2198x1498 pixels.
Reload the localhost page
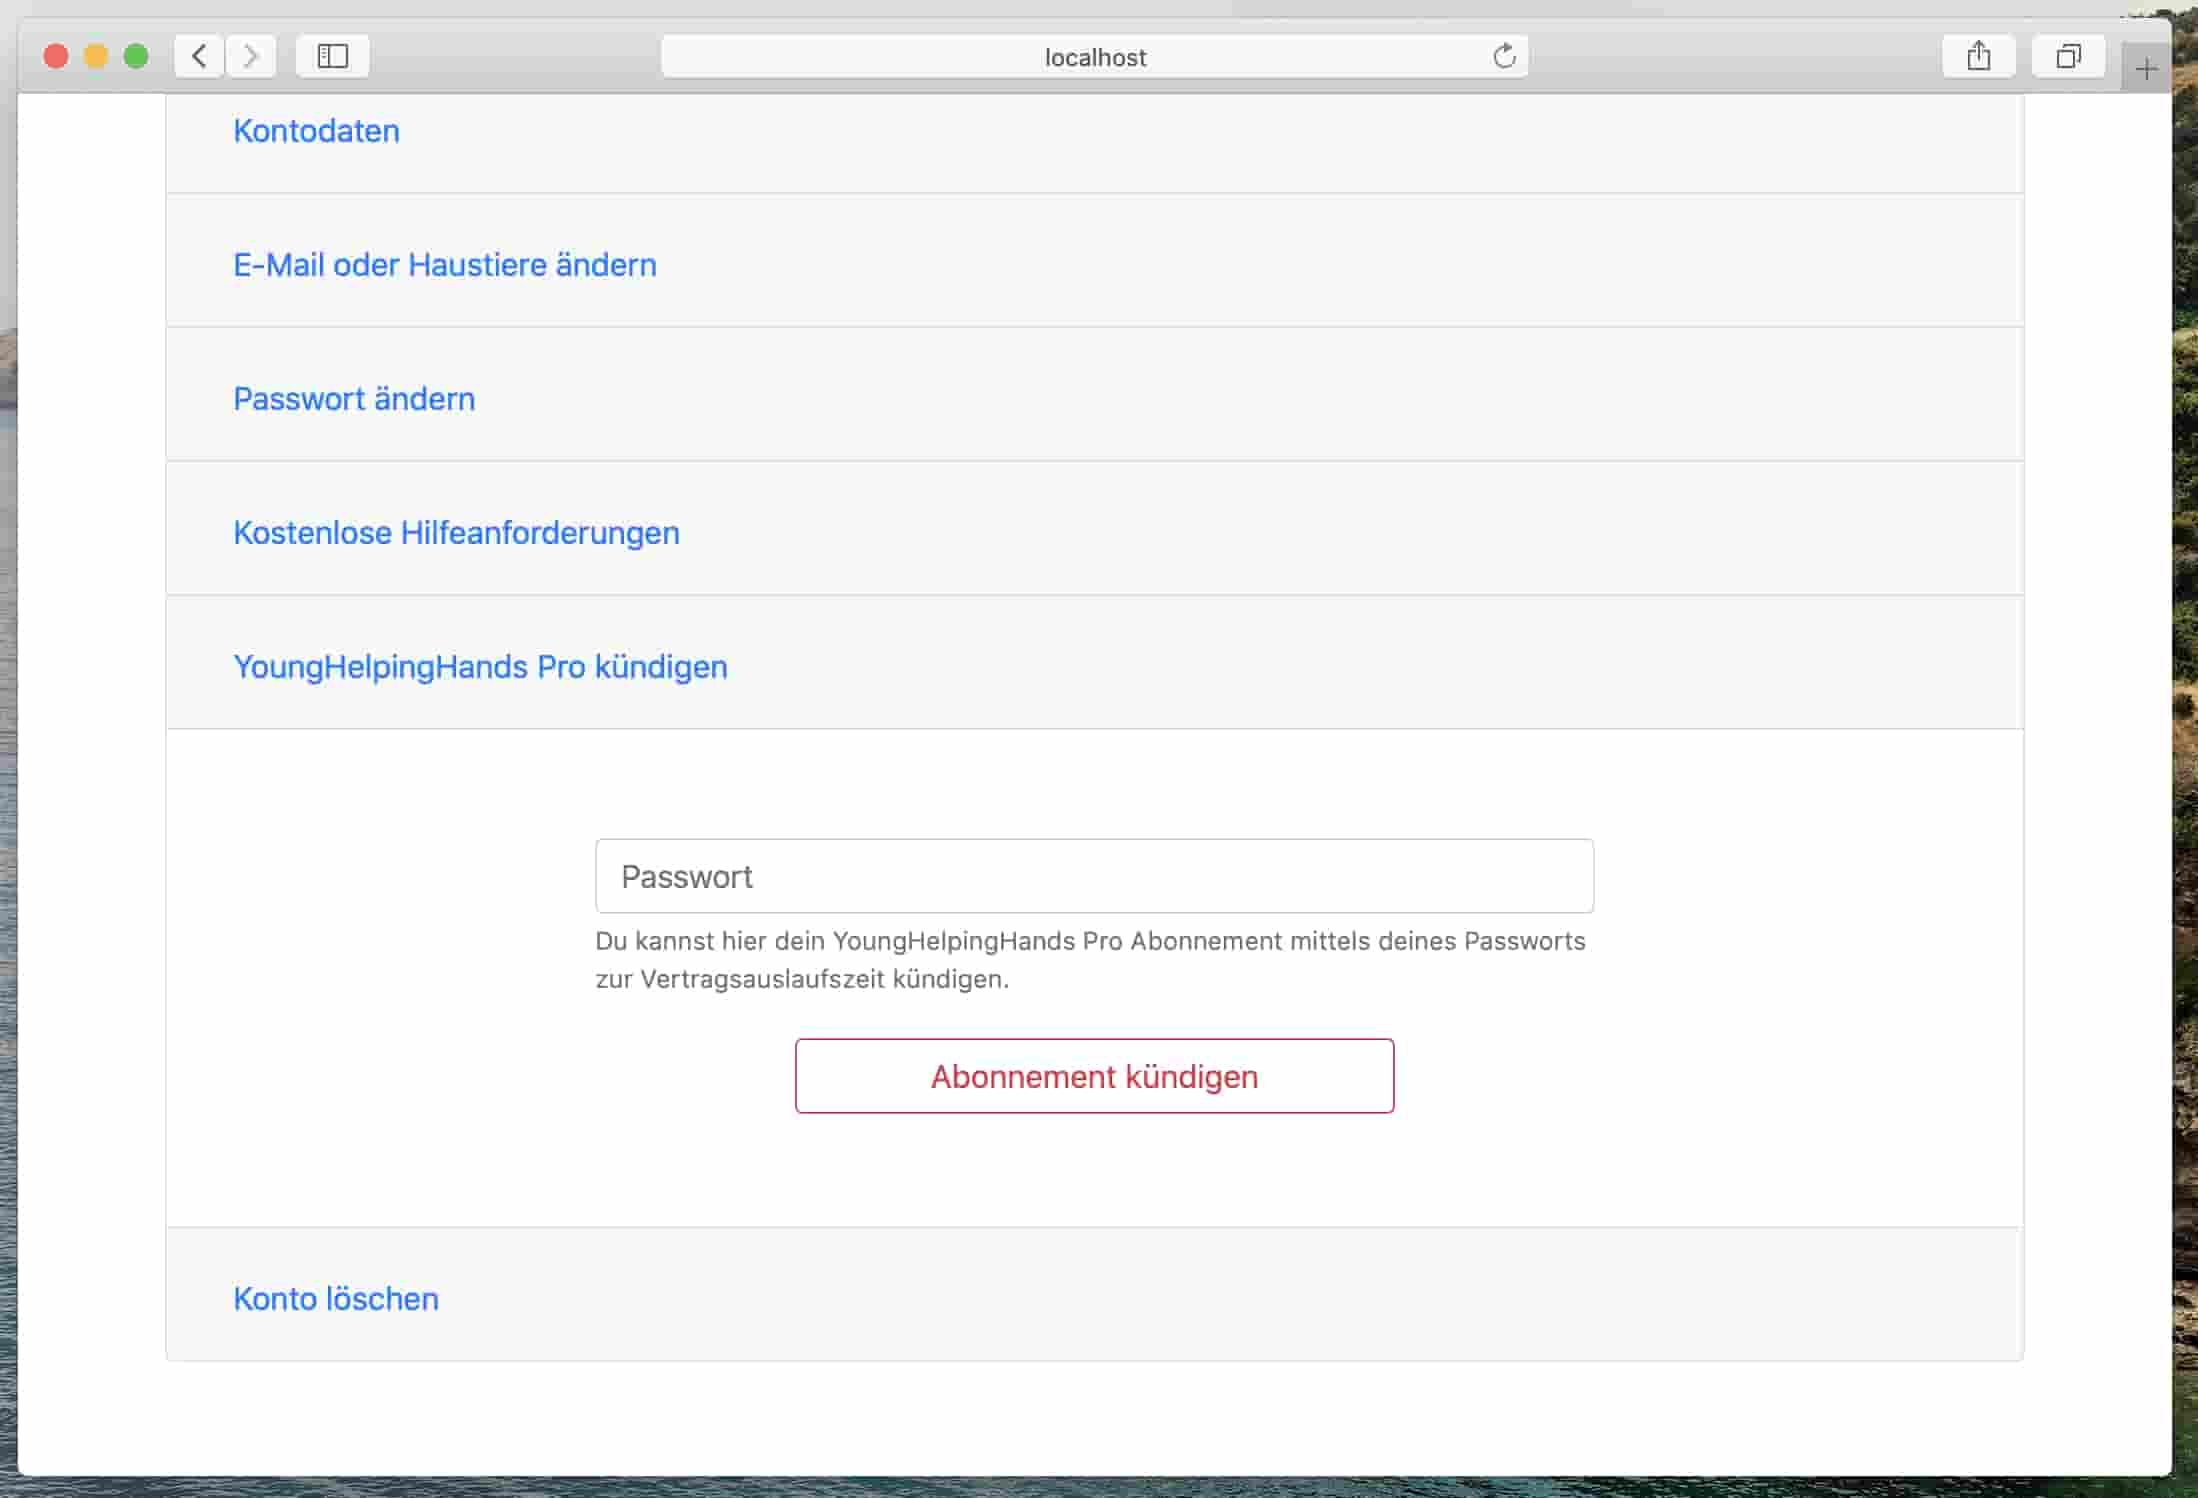point(1504,56)
